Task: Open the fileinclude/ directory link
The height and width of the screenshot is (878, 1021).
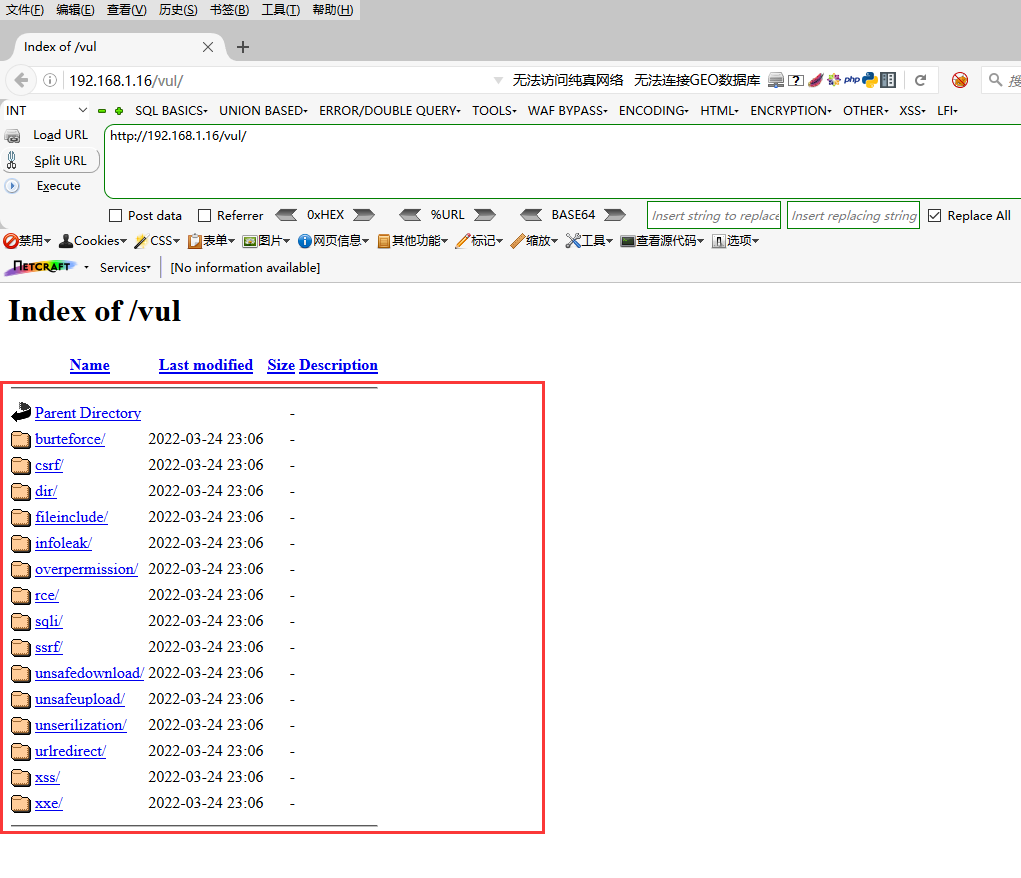Action: coord(72,517)
